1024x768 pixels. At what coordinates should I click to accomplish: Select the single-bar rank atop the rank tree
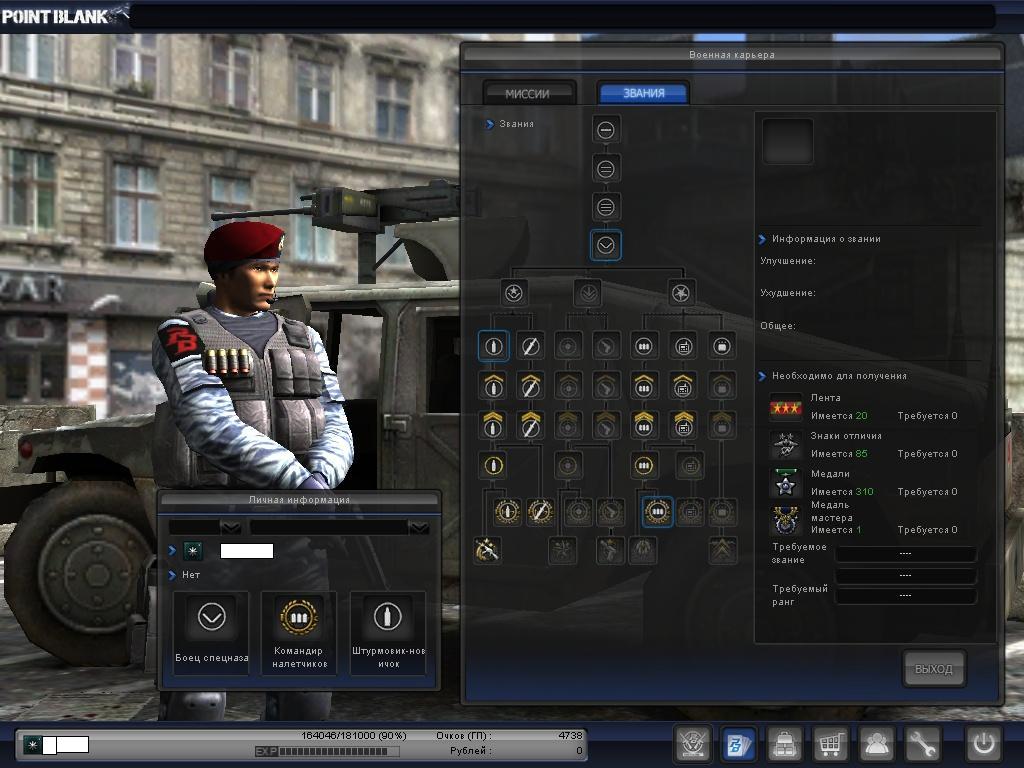click(606, 129)
